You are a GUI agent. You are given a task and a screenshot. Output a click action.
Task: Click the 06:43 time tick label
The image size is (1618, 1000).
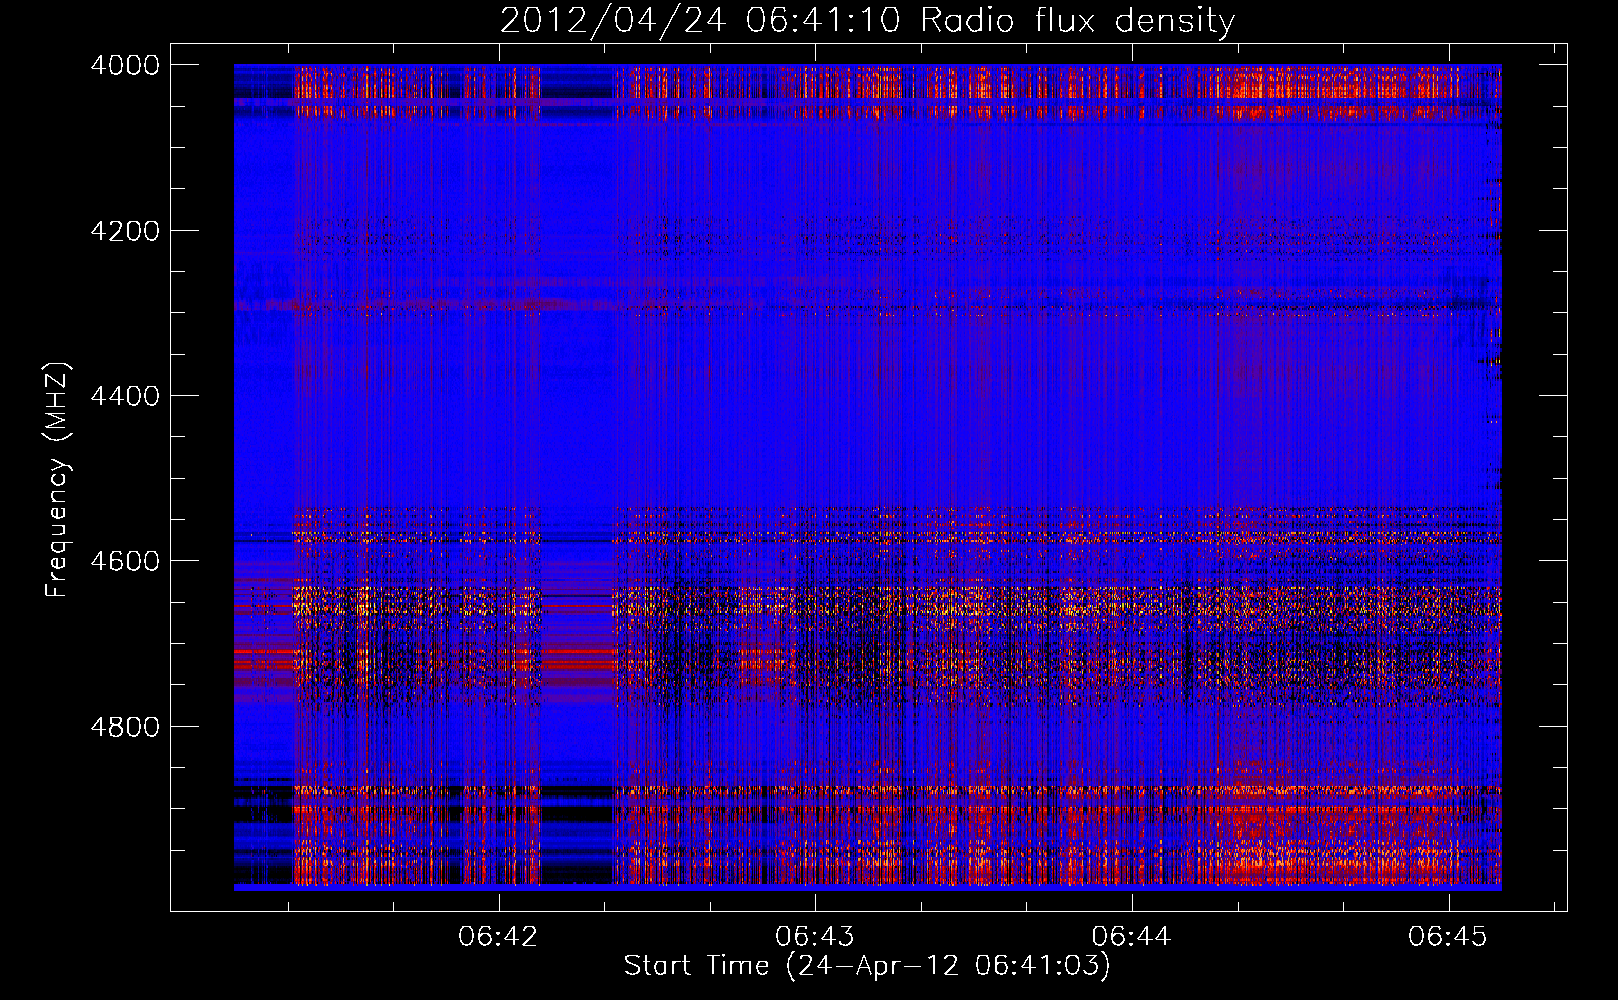click(x=815, y=936)
